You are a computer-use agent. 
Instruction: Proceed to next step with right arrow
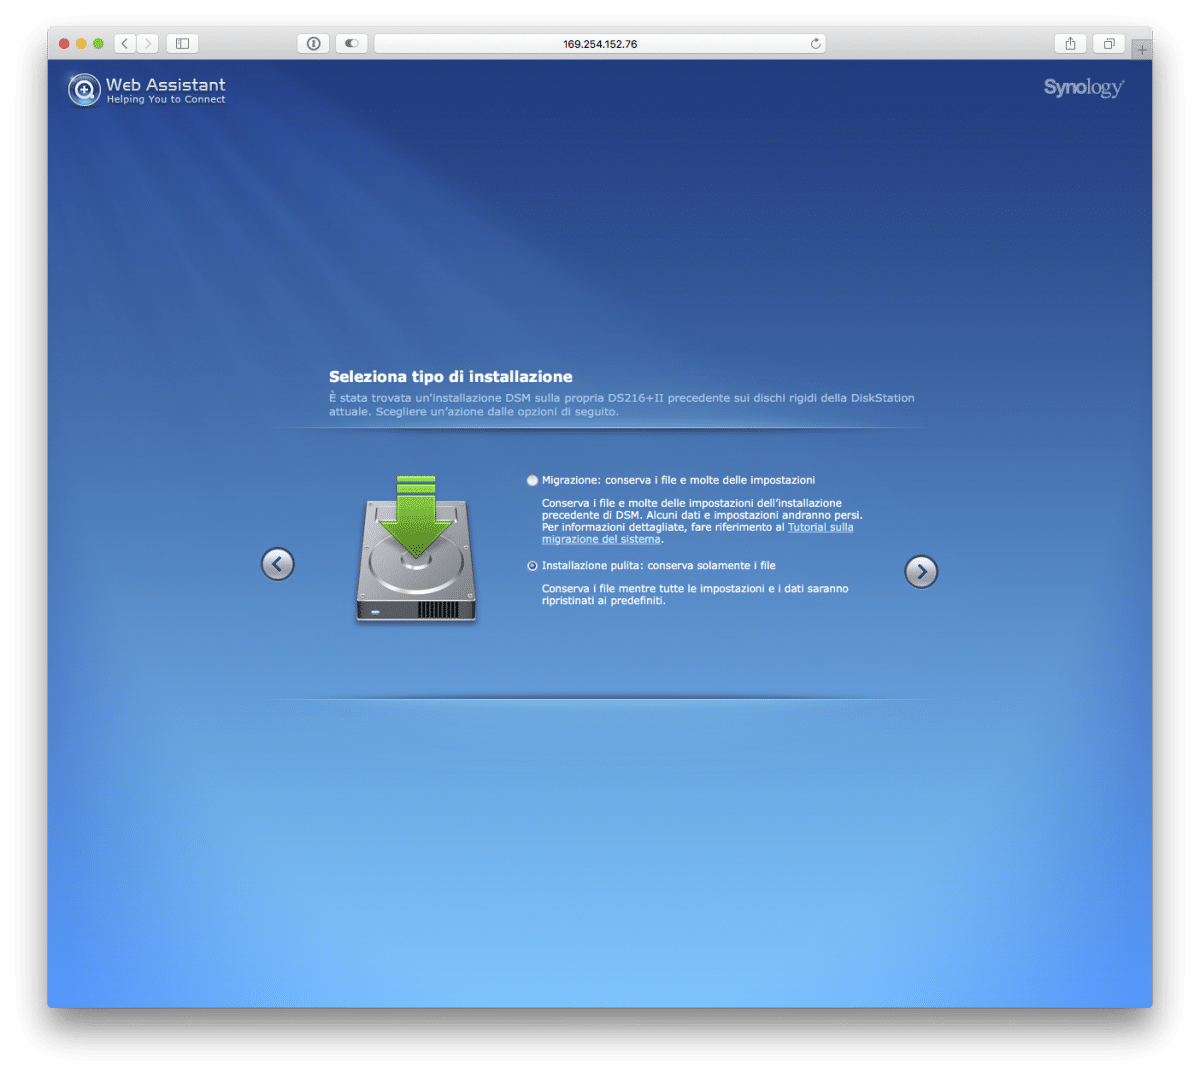(921, 572)
